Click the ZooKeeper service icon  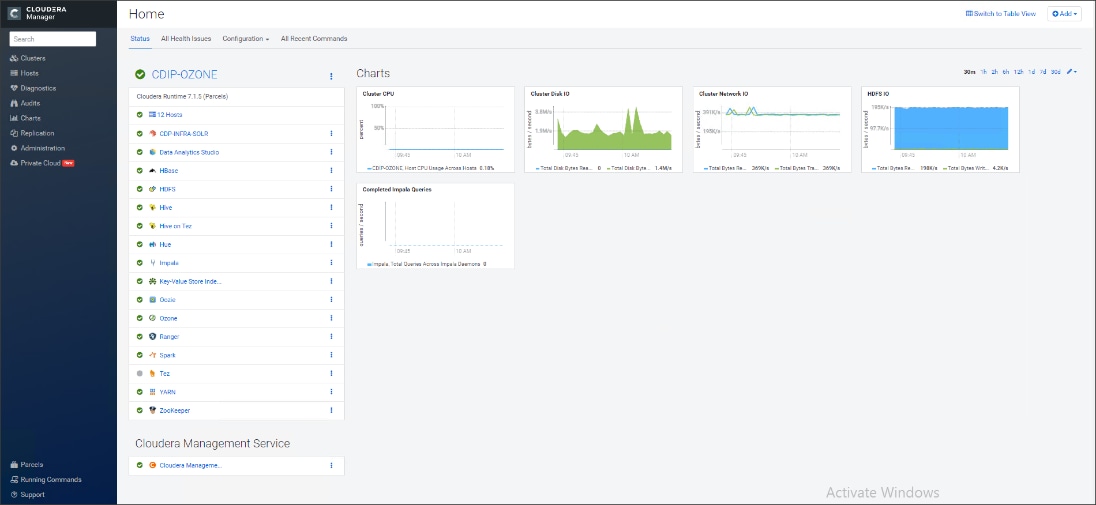point(152,411)
